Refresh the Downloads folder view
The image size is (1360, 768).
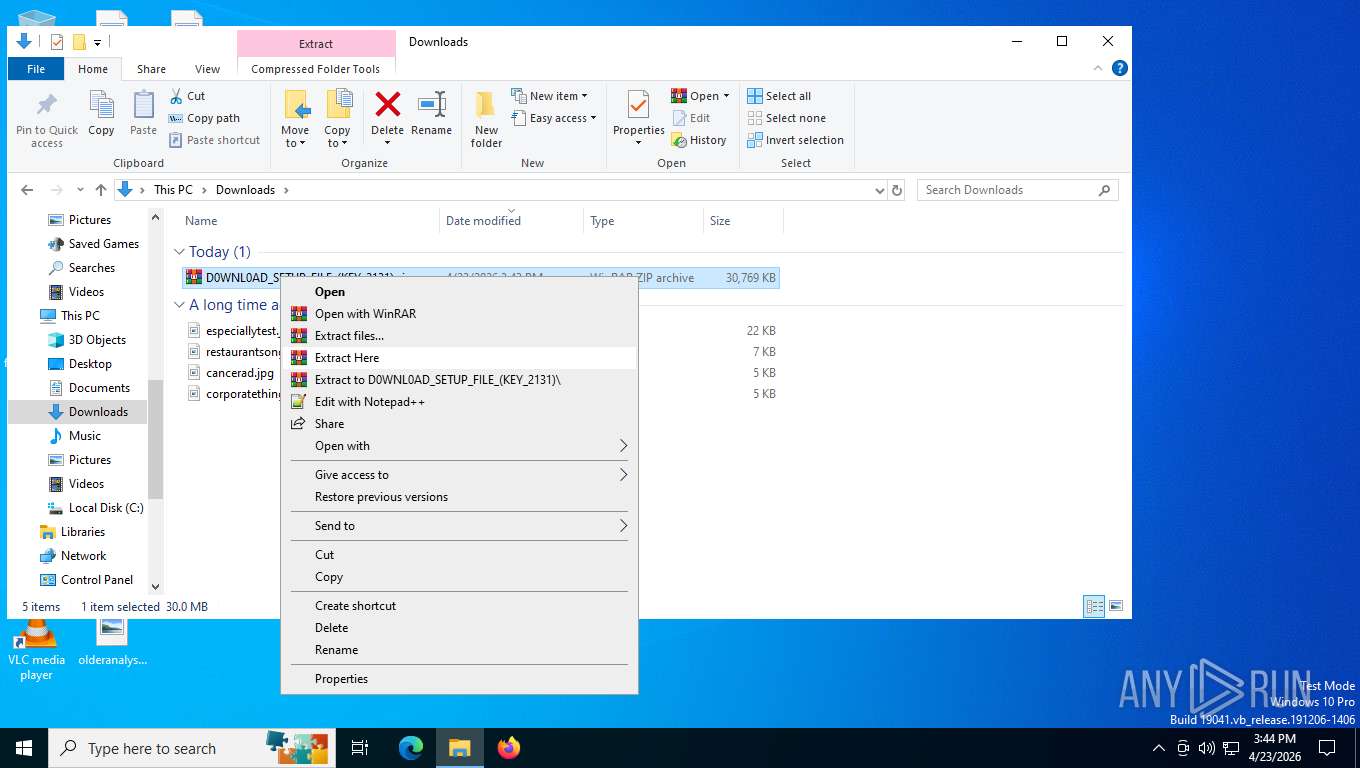897,190
